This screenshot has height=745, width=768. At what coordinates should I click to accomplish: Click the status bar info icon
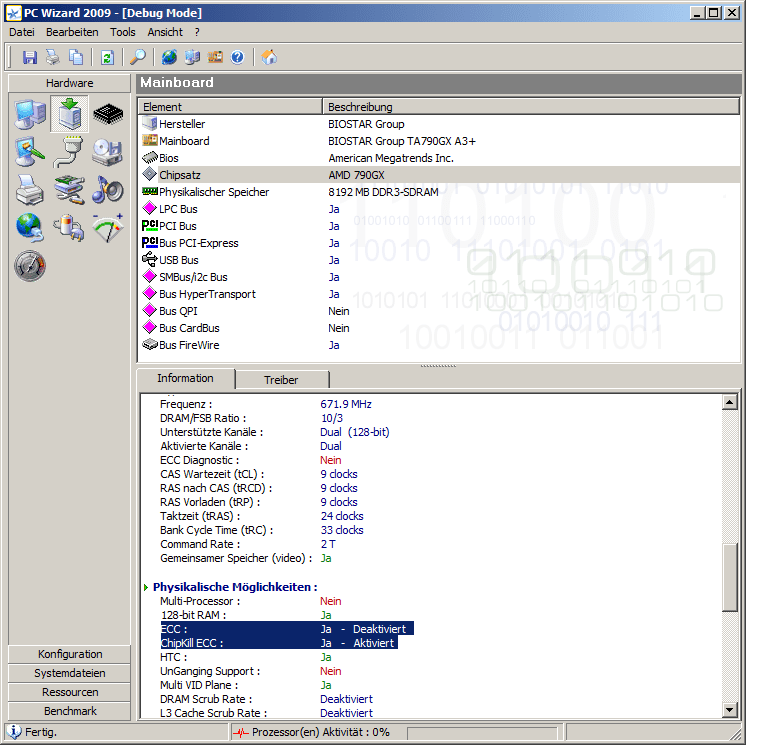click(14, 732)
